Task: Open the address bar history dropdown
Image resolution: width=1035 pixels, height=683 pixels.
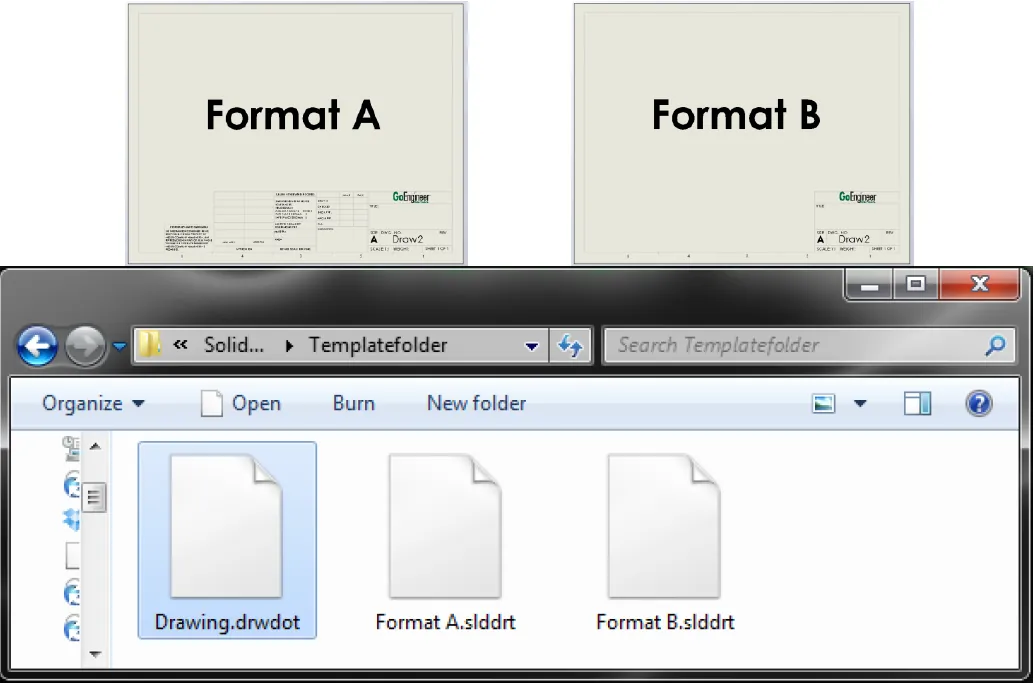Action: 531,345
